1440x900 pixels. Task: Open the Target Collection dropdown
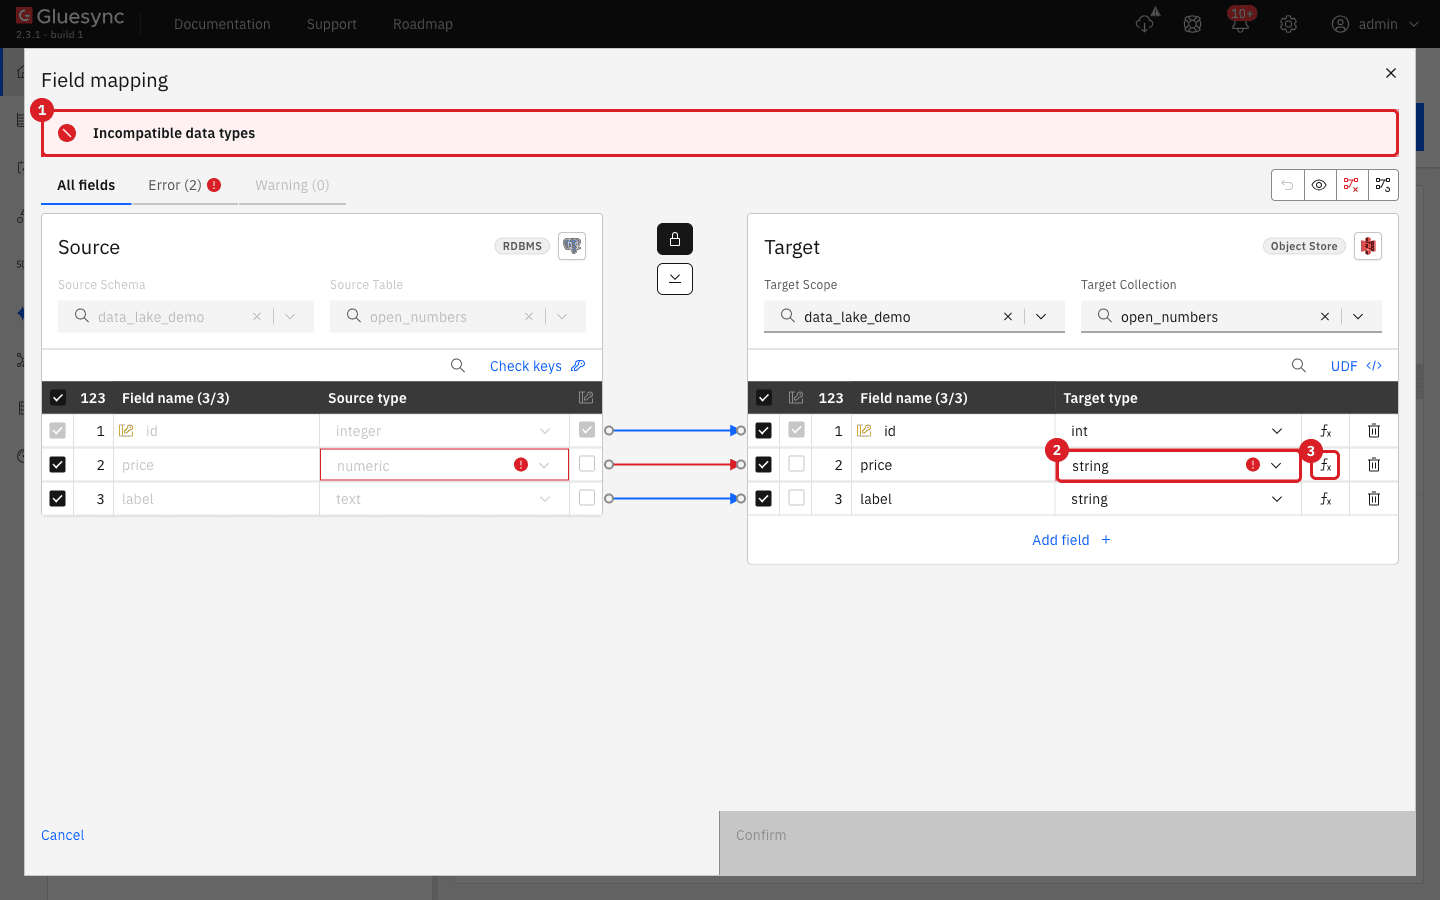click(1358, 317)
